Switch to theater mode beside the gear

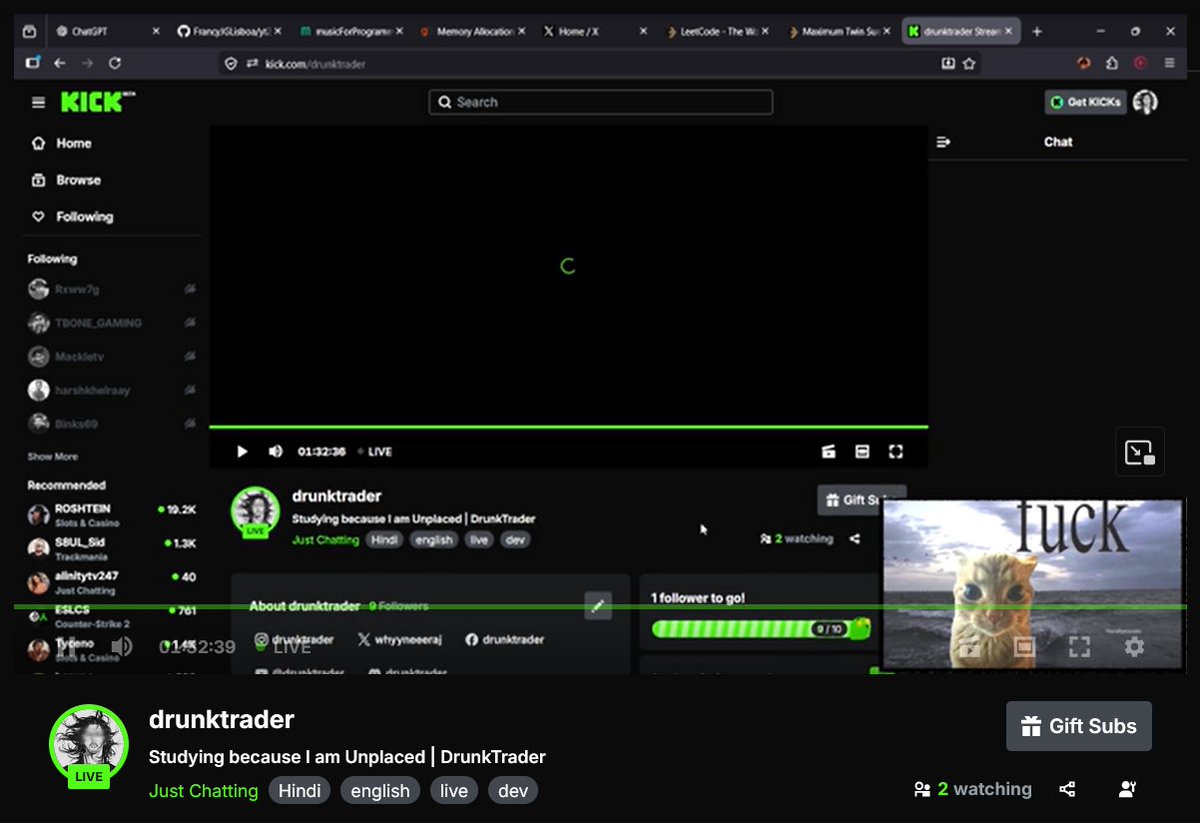coord(1024,647)
